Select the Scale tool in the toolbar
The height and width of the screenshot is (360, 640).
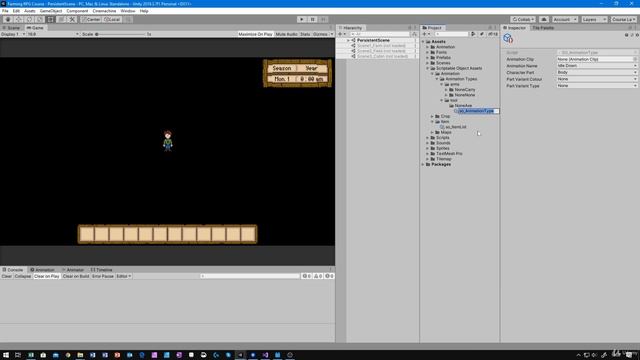click(x=40, y=19)
